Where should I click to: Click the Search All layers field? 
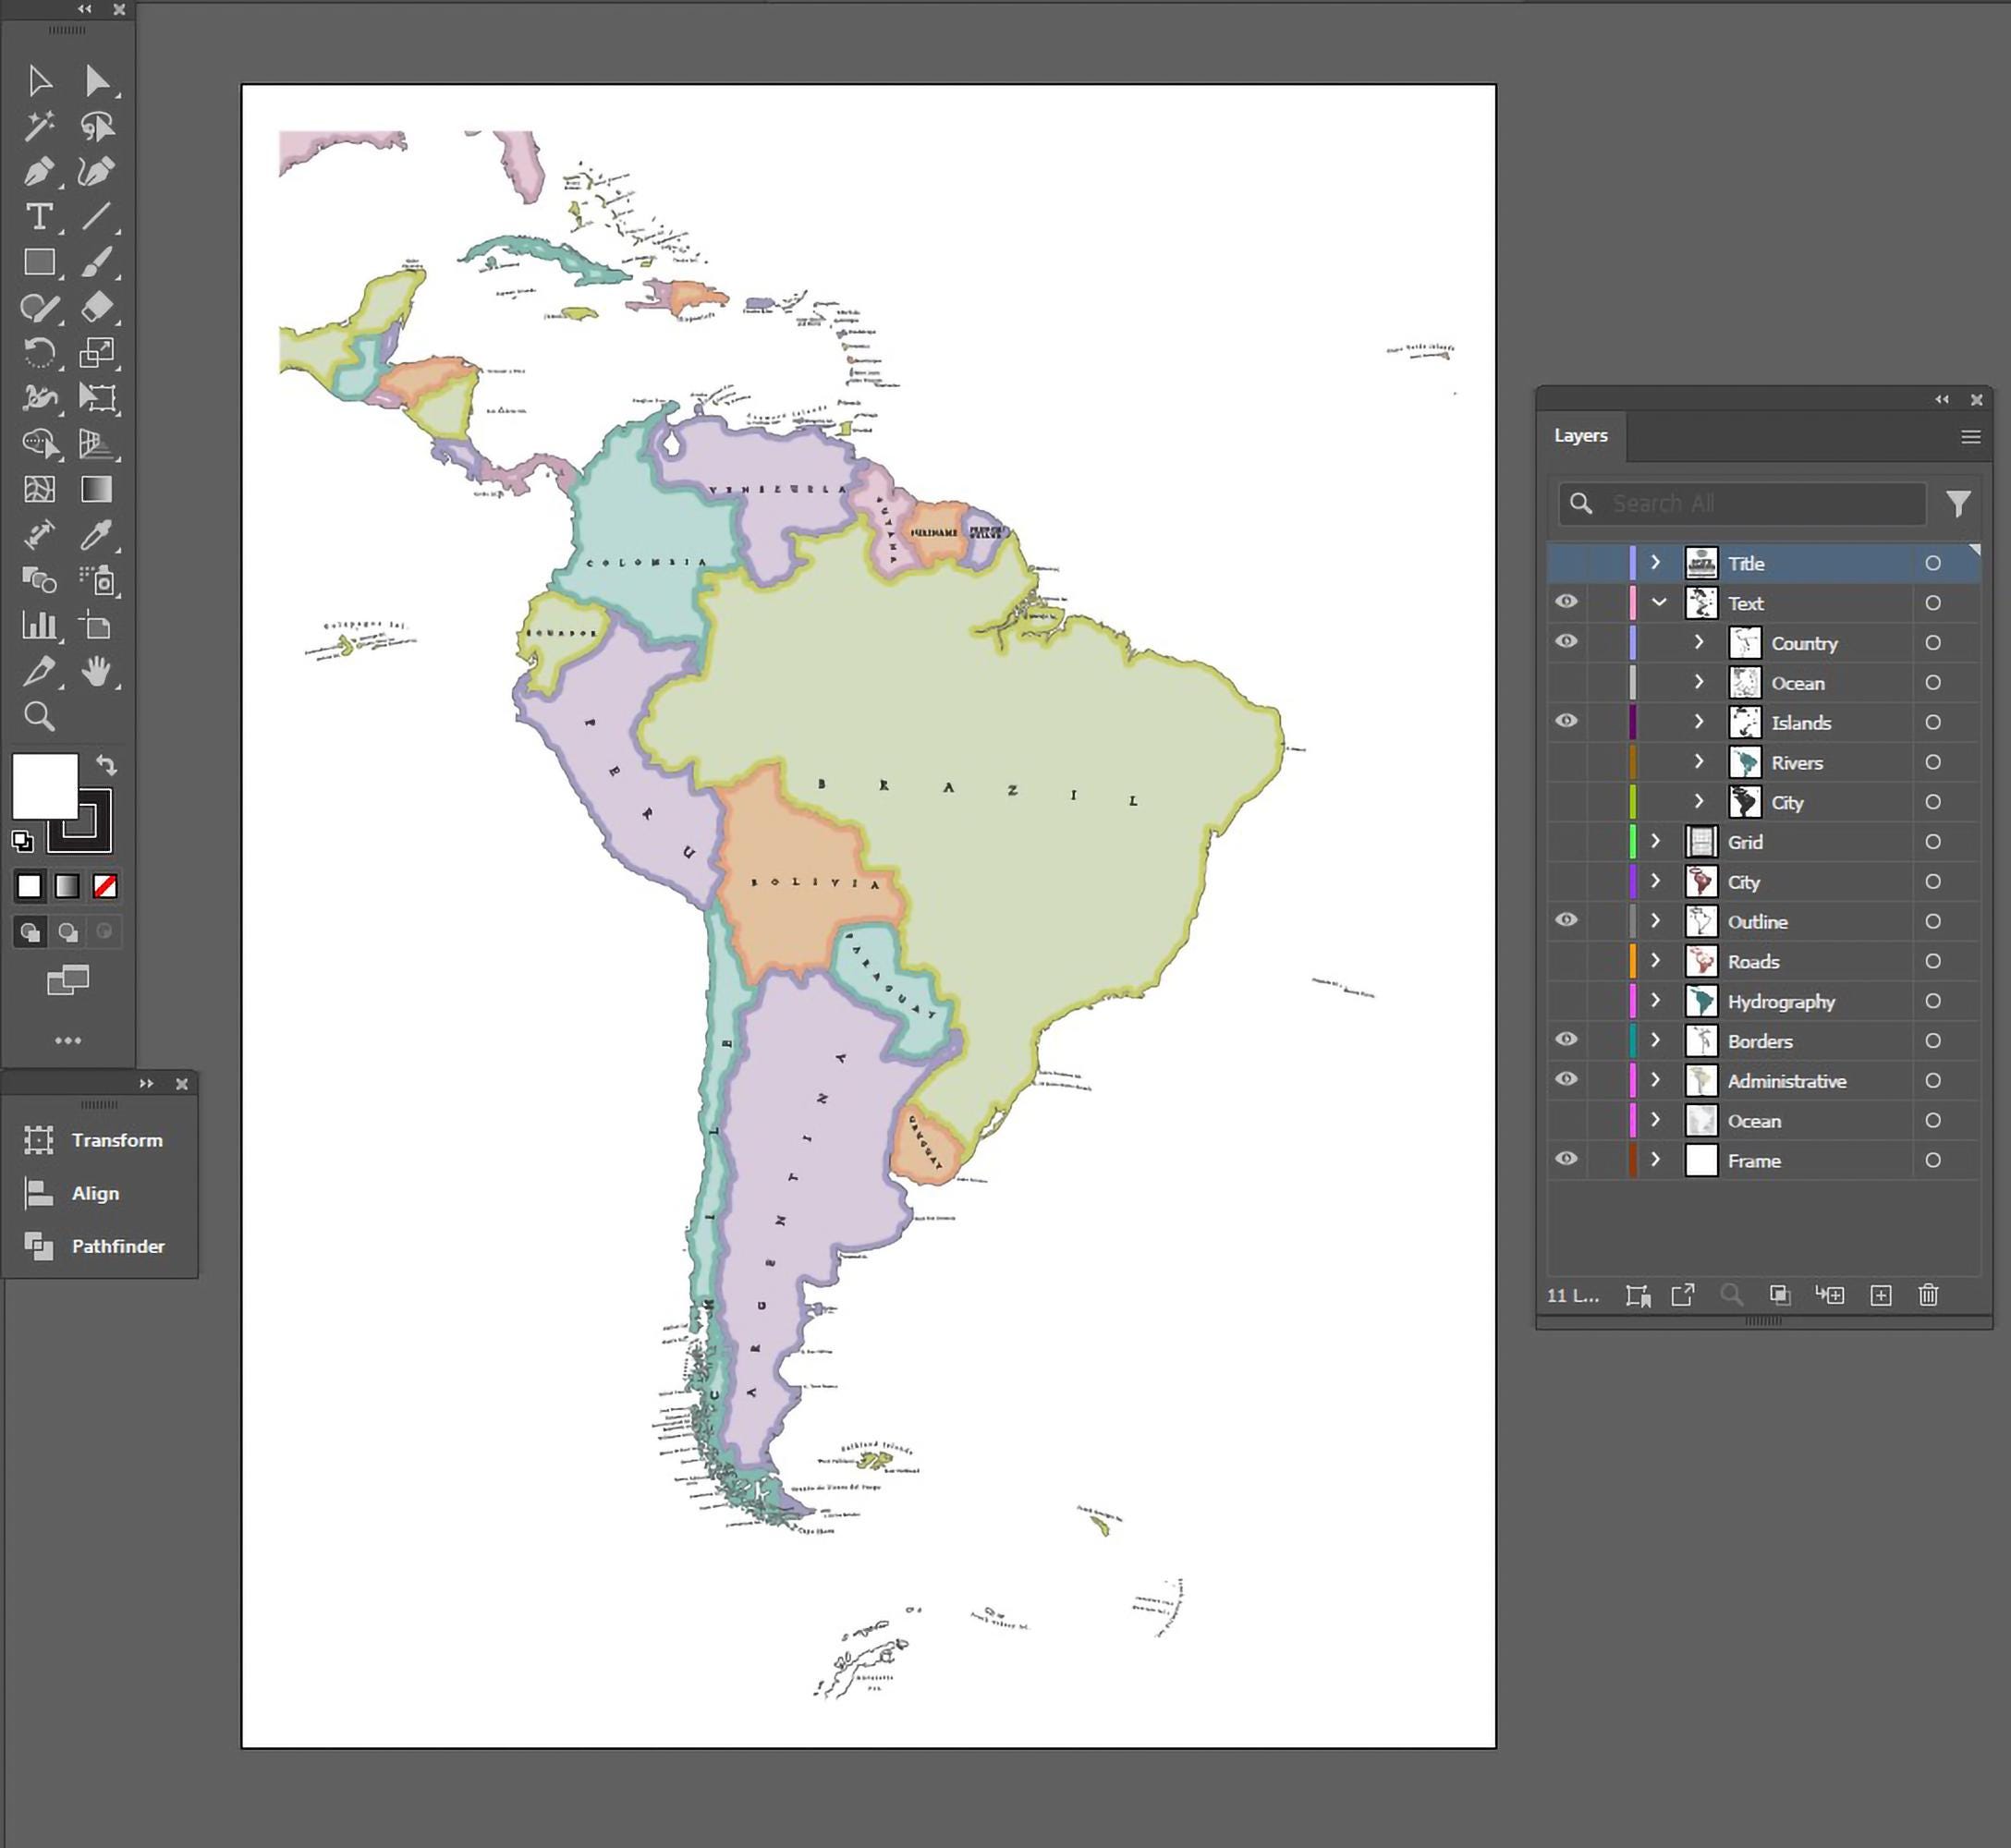[x=1742, y=503]
